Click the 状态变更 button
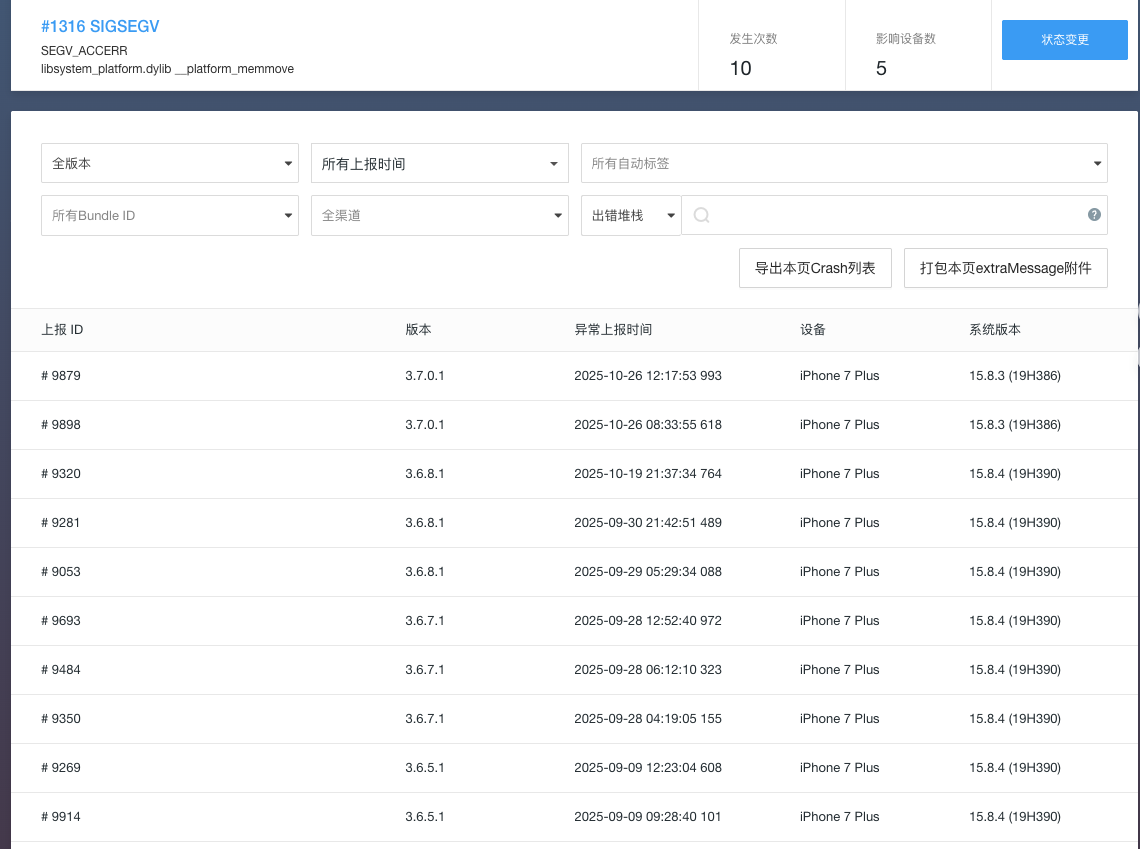The width and height of the screenshot is (1140, 849). pos(1064,40)
